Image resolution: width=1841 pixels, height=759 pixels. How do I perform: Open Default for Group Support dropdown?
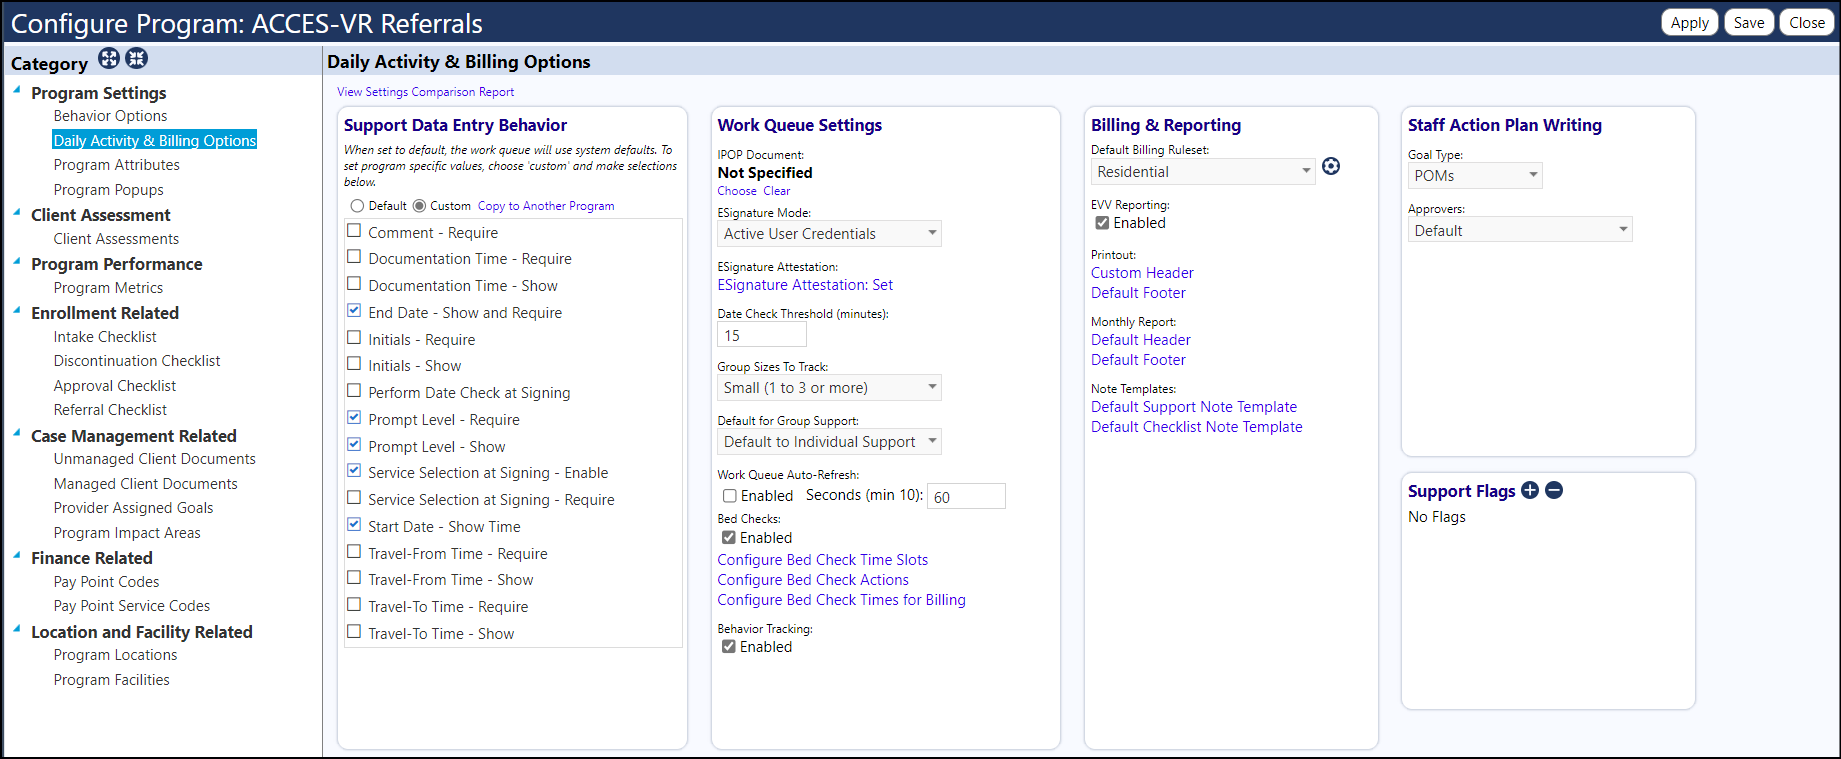pyautogui.click(x=829, y=442)
